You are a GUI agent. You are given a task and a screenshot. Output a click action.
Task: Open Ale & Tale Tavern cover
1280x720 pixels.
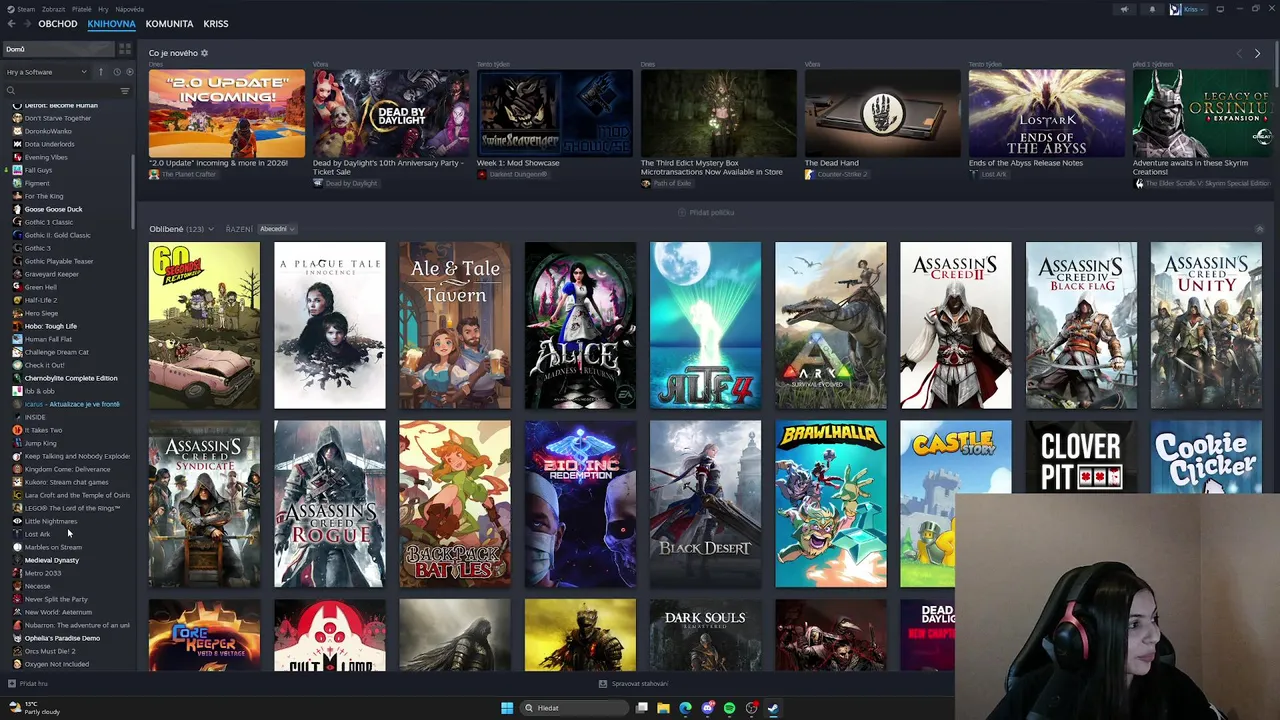coord(455,325)
